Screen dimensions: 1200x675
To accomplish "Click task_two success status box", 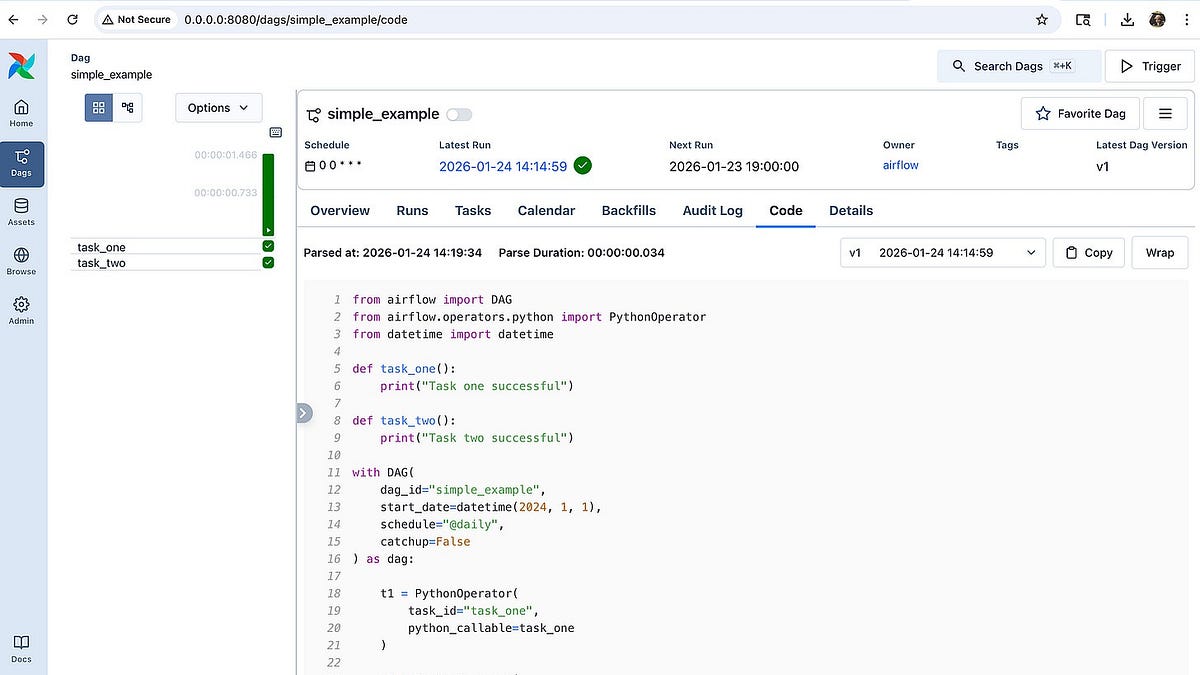I will point(268,263).
